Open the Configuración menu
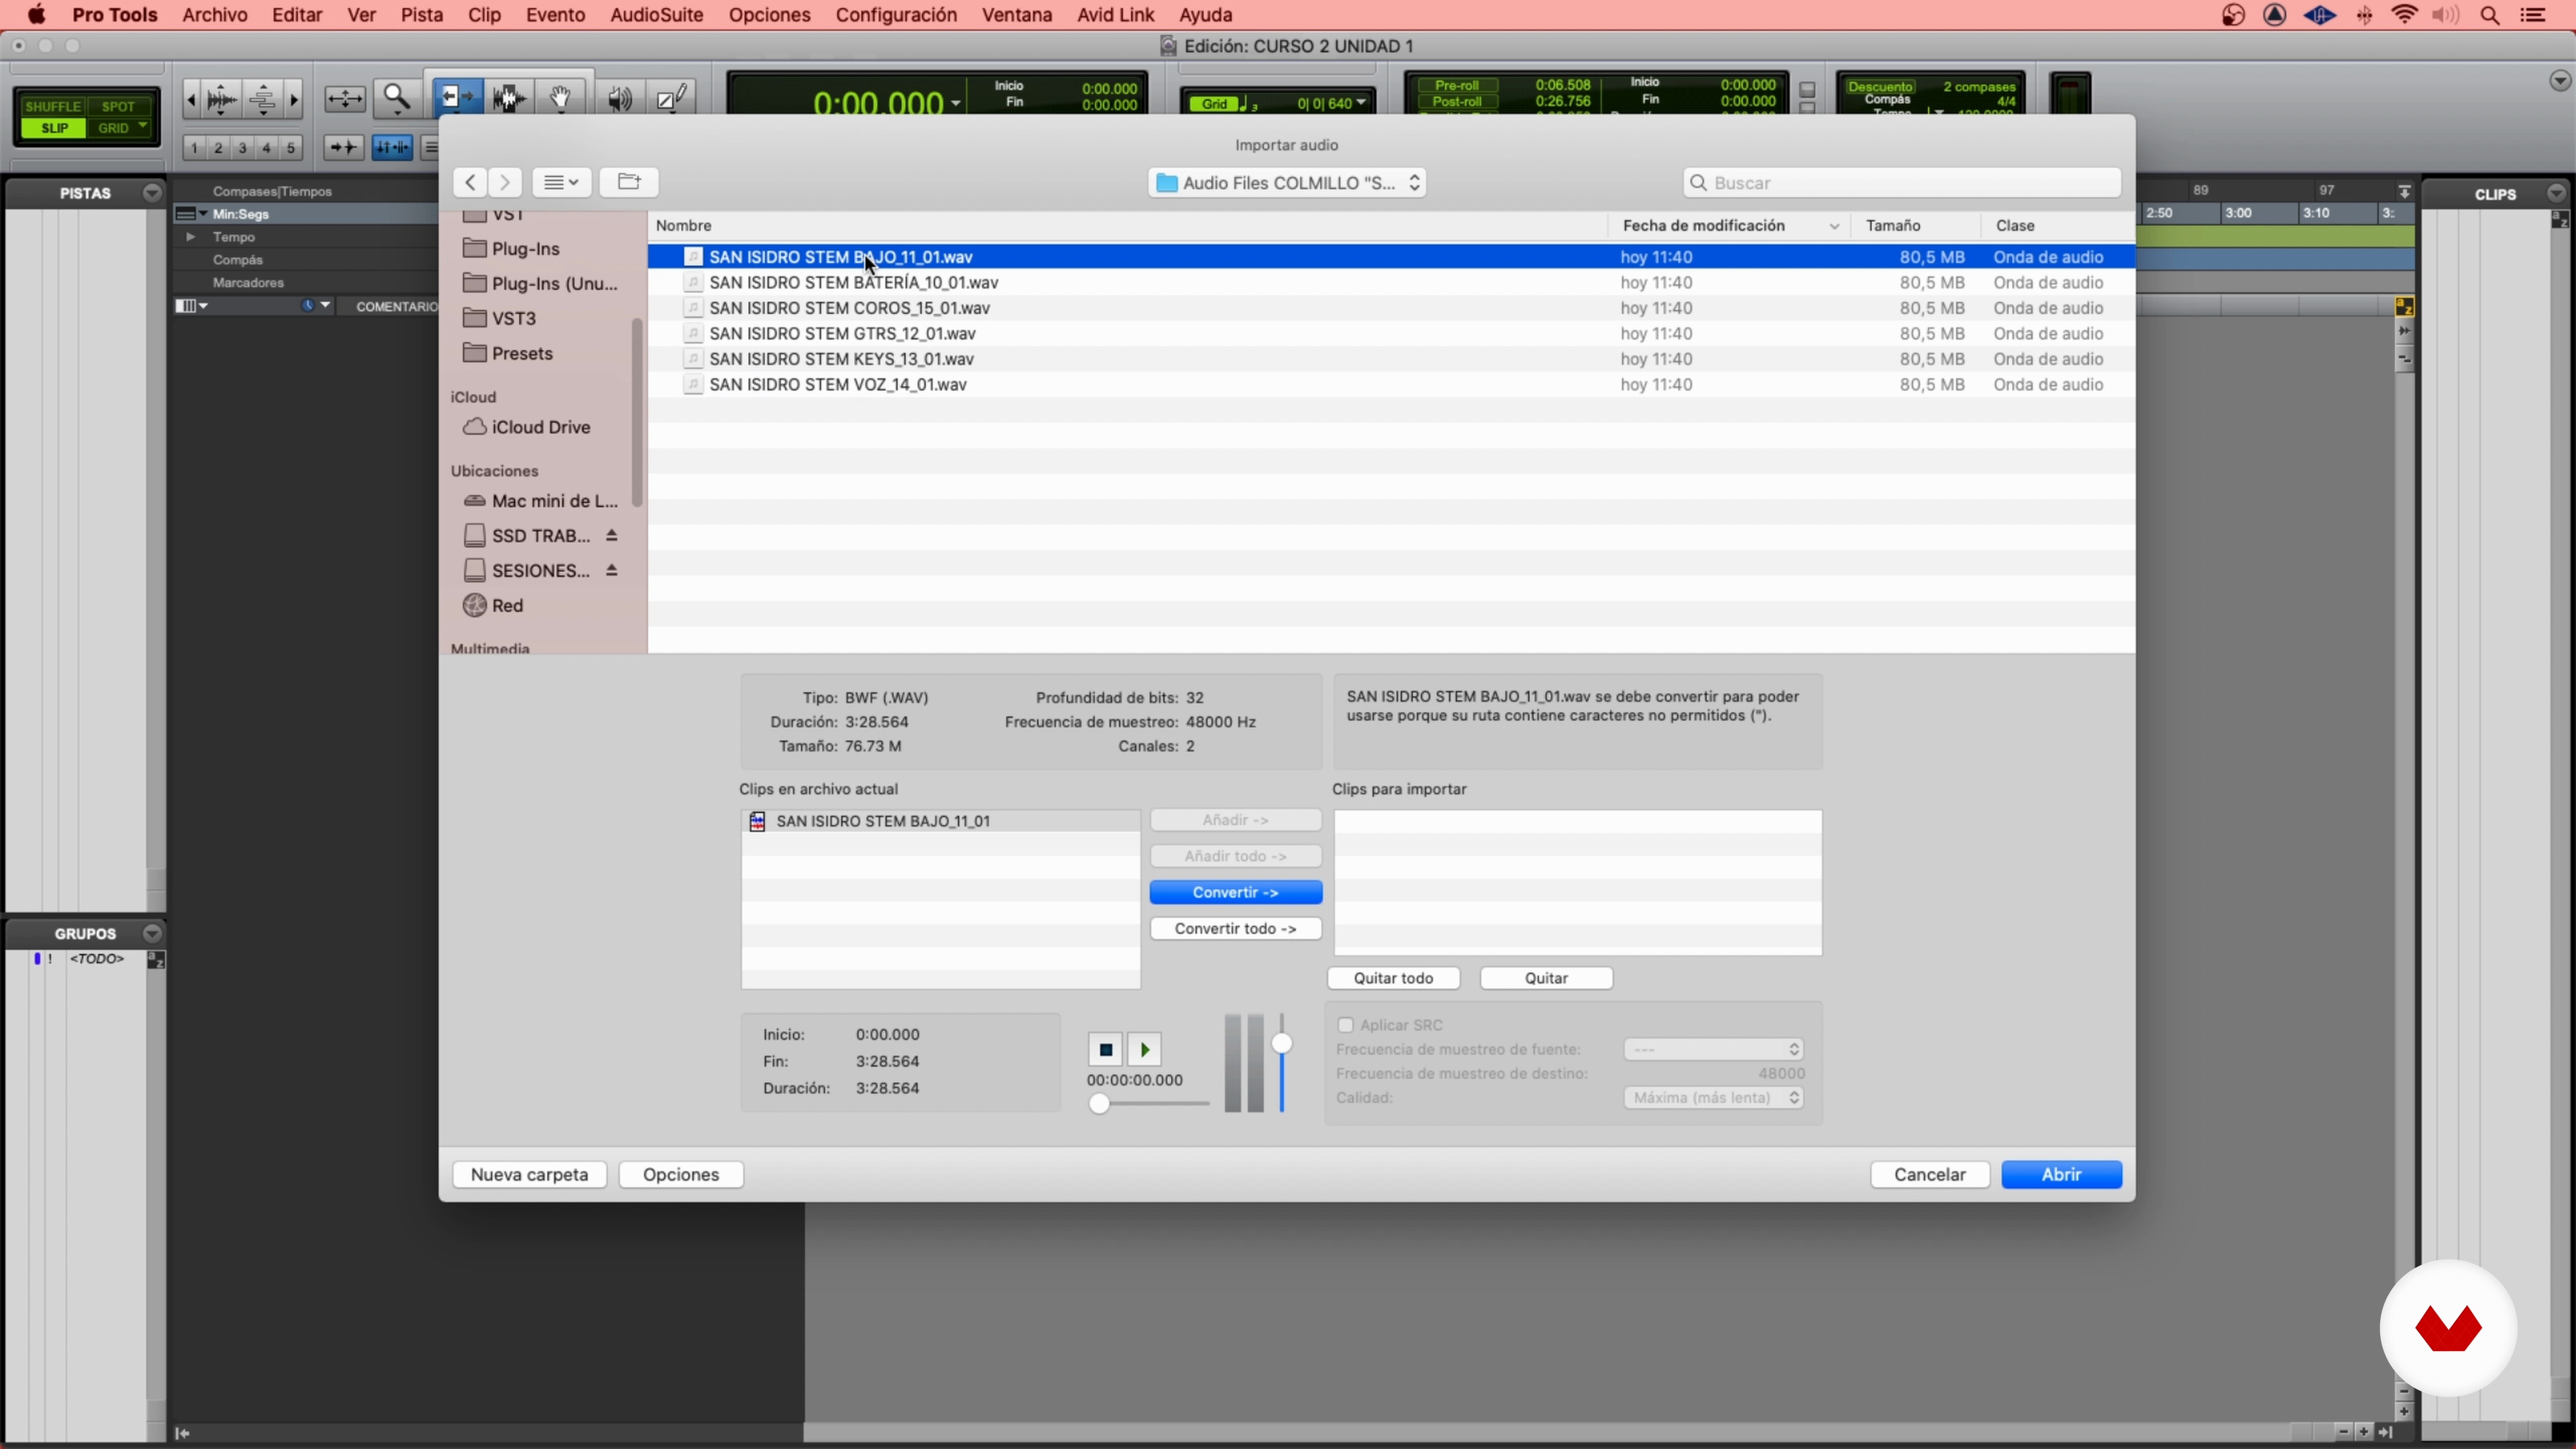The height and width of the screenshot is (1449, 2576). tap(896, 15)
